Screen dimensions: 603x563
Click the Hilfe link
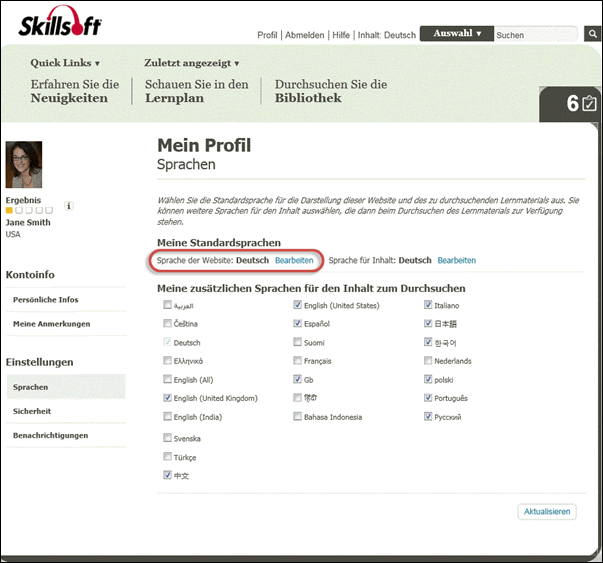341,35
